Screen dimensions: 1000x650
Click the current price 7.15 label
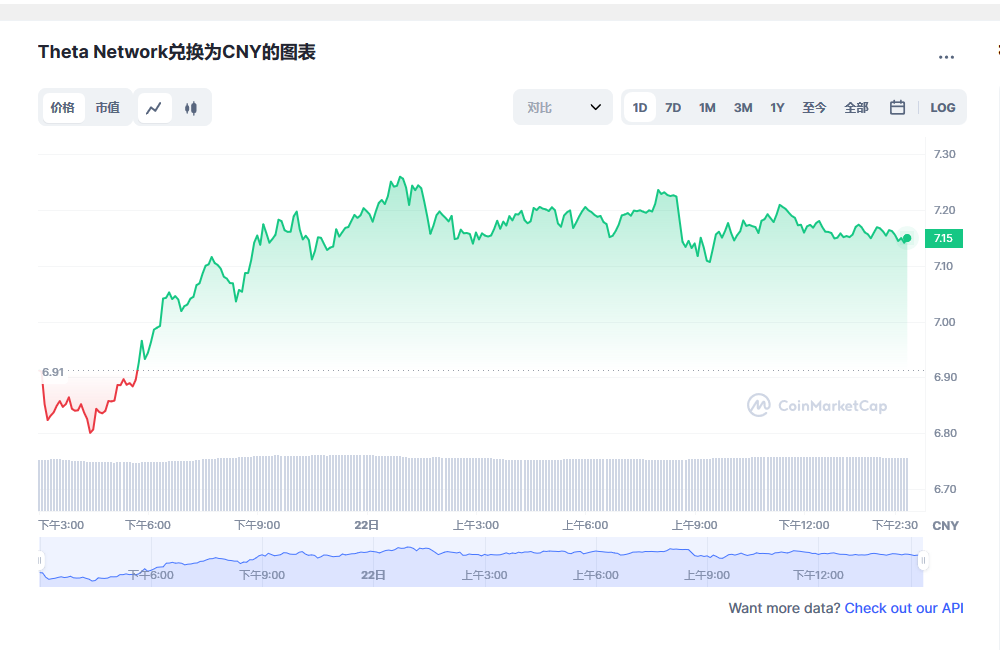(943, 238)
